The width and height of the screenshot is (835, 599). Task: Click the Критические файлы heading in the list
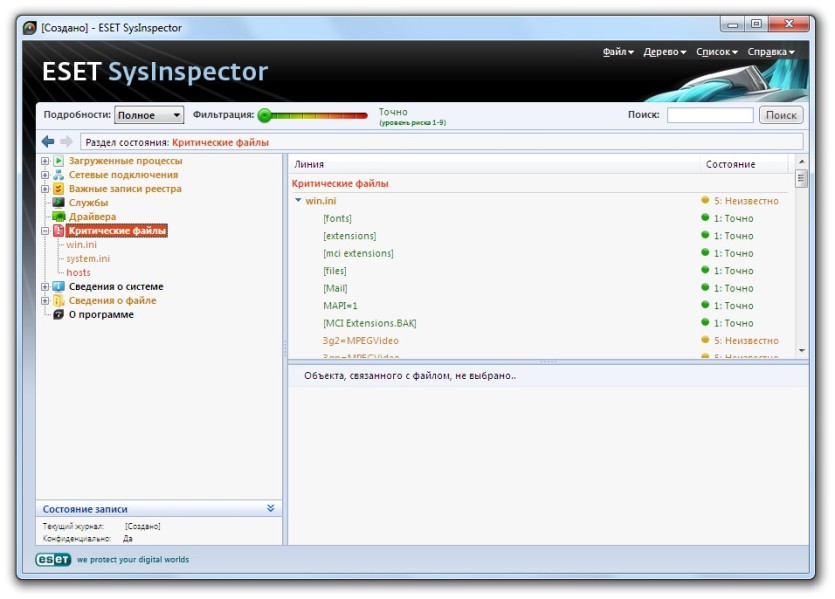(340, 183)
